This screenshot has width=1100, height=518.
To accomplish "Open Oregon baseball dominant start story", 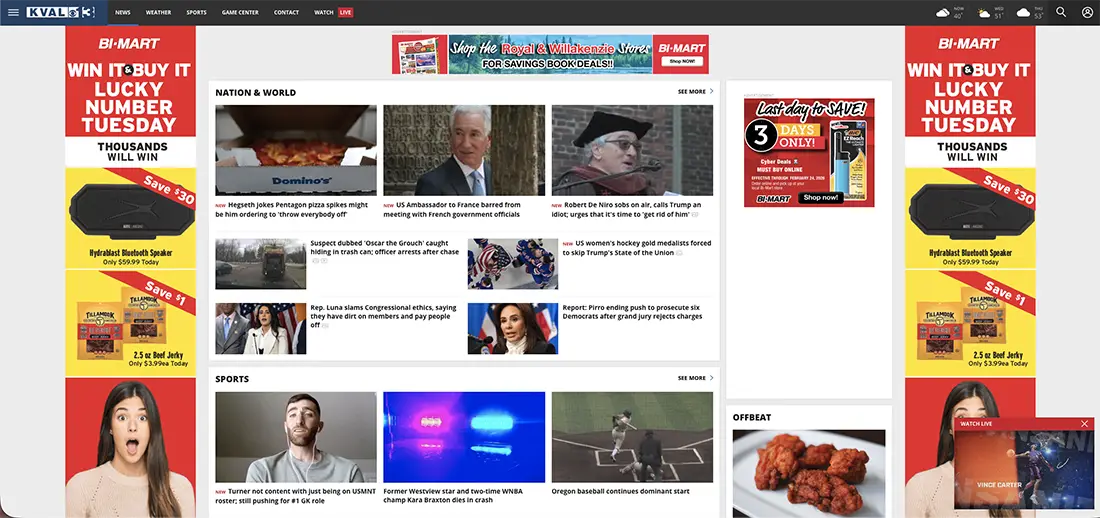I will tap(620, 491).
